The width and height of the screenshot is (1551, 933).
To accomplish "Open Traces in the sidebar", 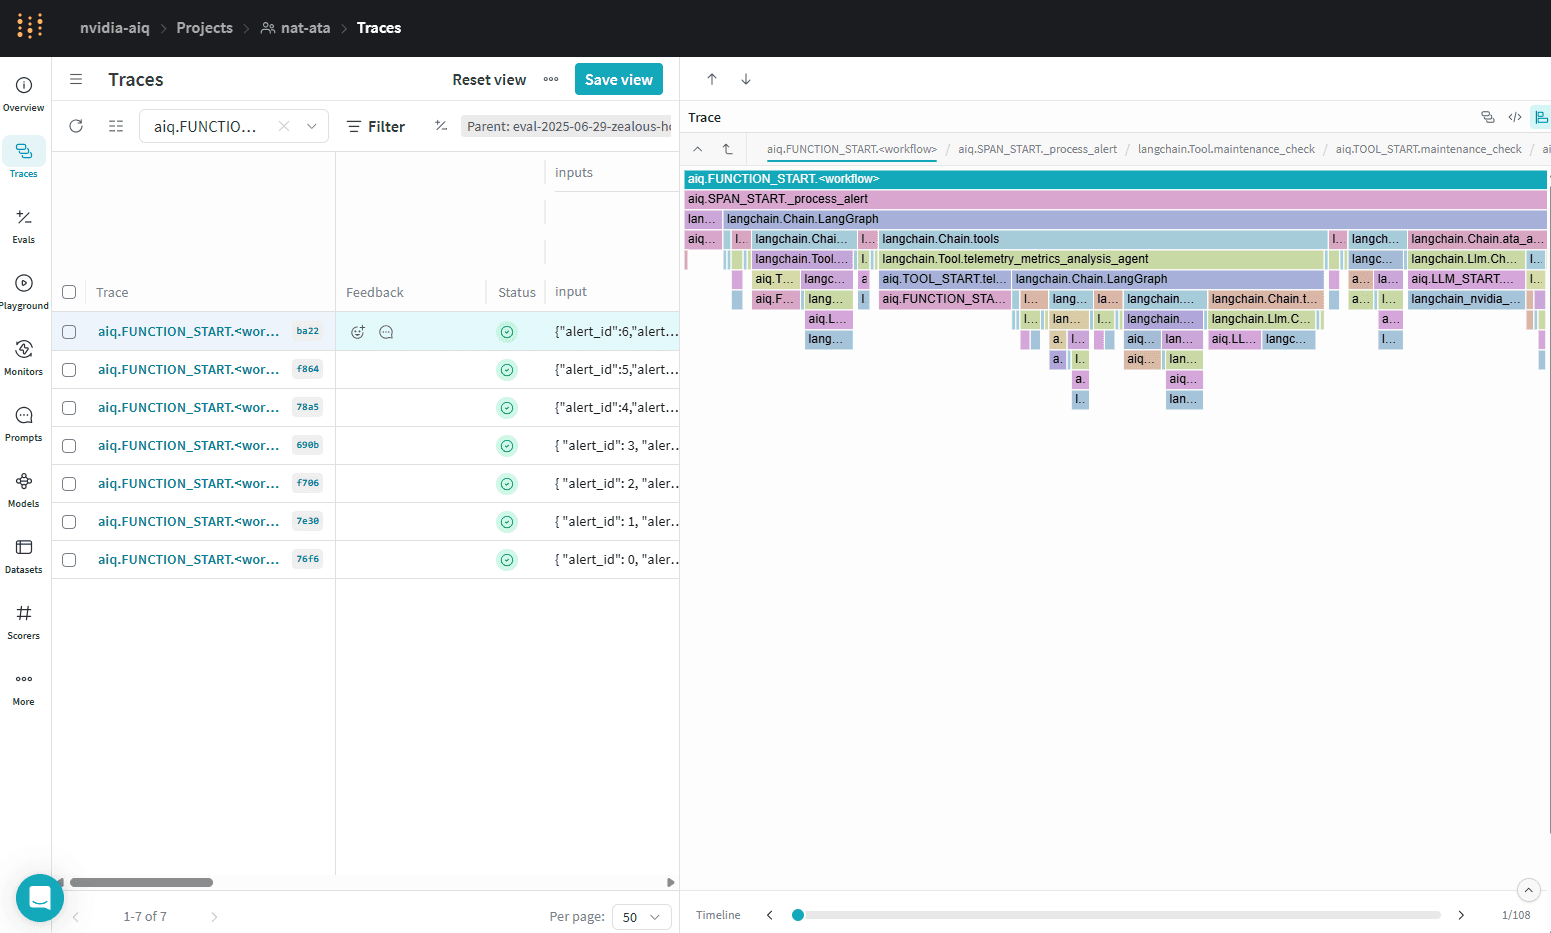I will point(24,159).
